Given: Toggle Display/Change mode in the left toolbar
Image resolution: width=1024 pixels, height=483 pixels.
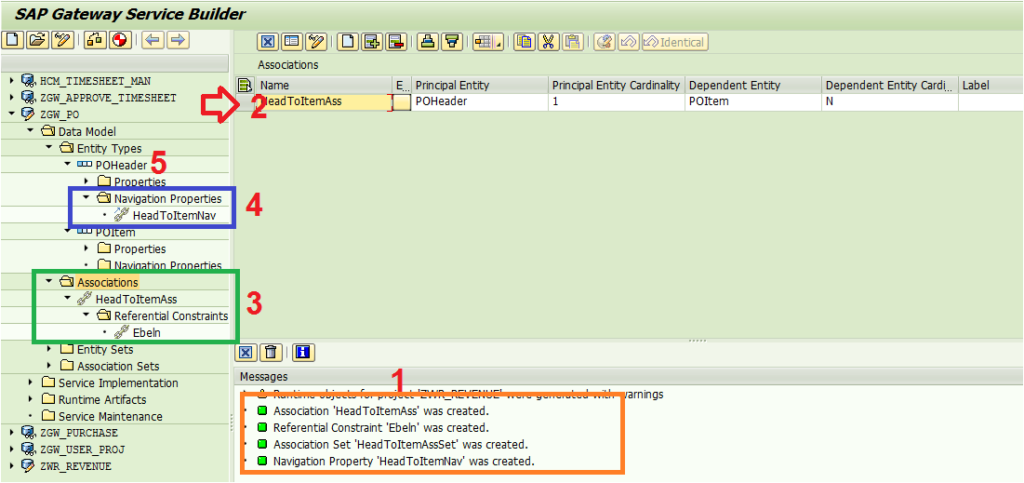Looking at the screenshot, I should tap(63, 40).
